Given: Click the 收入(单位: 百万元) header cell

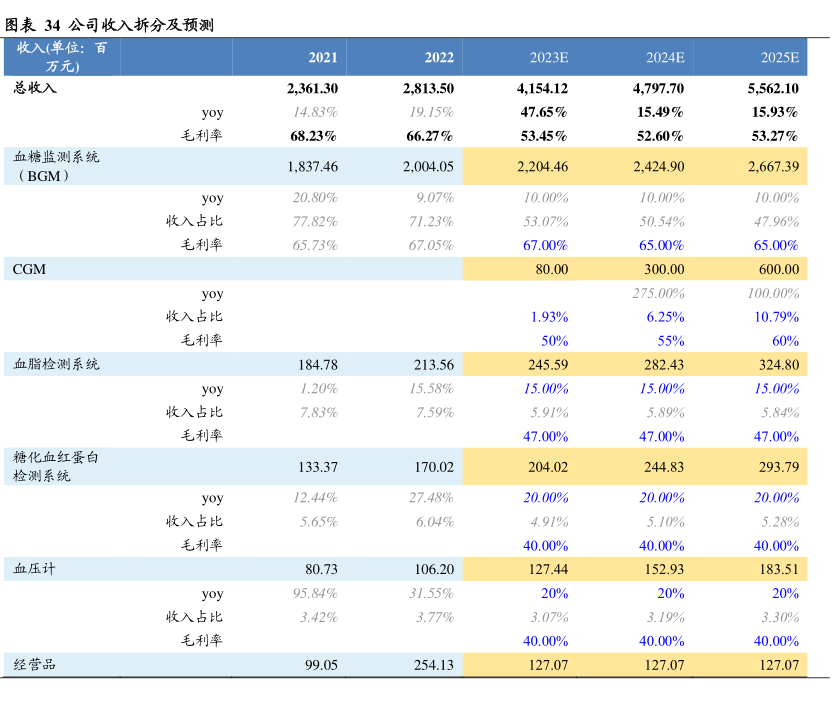Looking at the screenshot, I should 61,58.
